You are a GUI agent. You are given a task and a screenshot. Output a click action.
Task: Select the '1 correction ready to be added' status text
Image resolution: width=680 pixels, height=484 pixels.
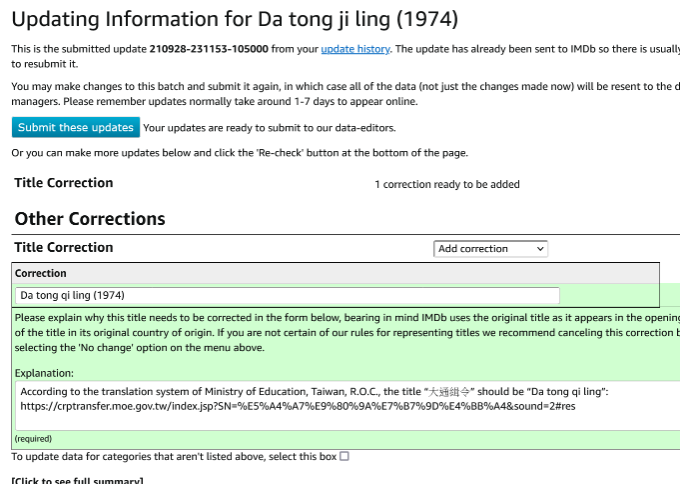coord(447,184)
